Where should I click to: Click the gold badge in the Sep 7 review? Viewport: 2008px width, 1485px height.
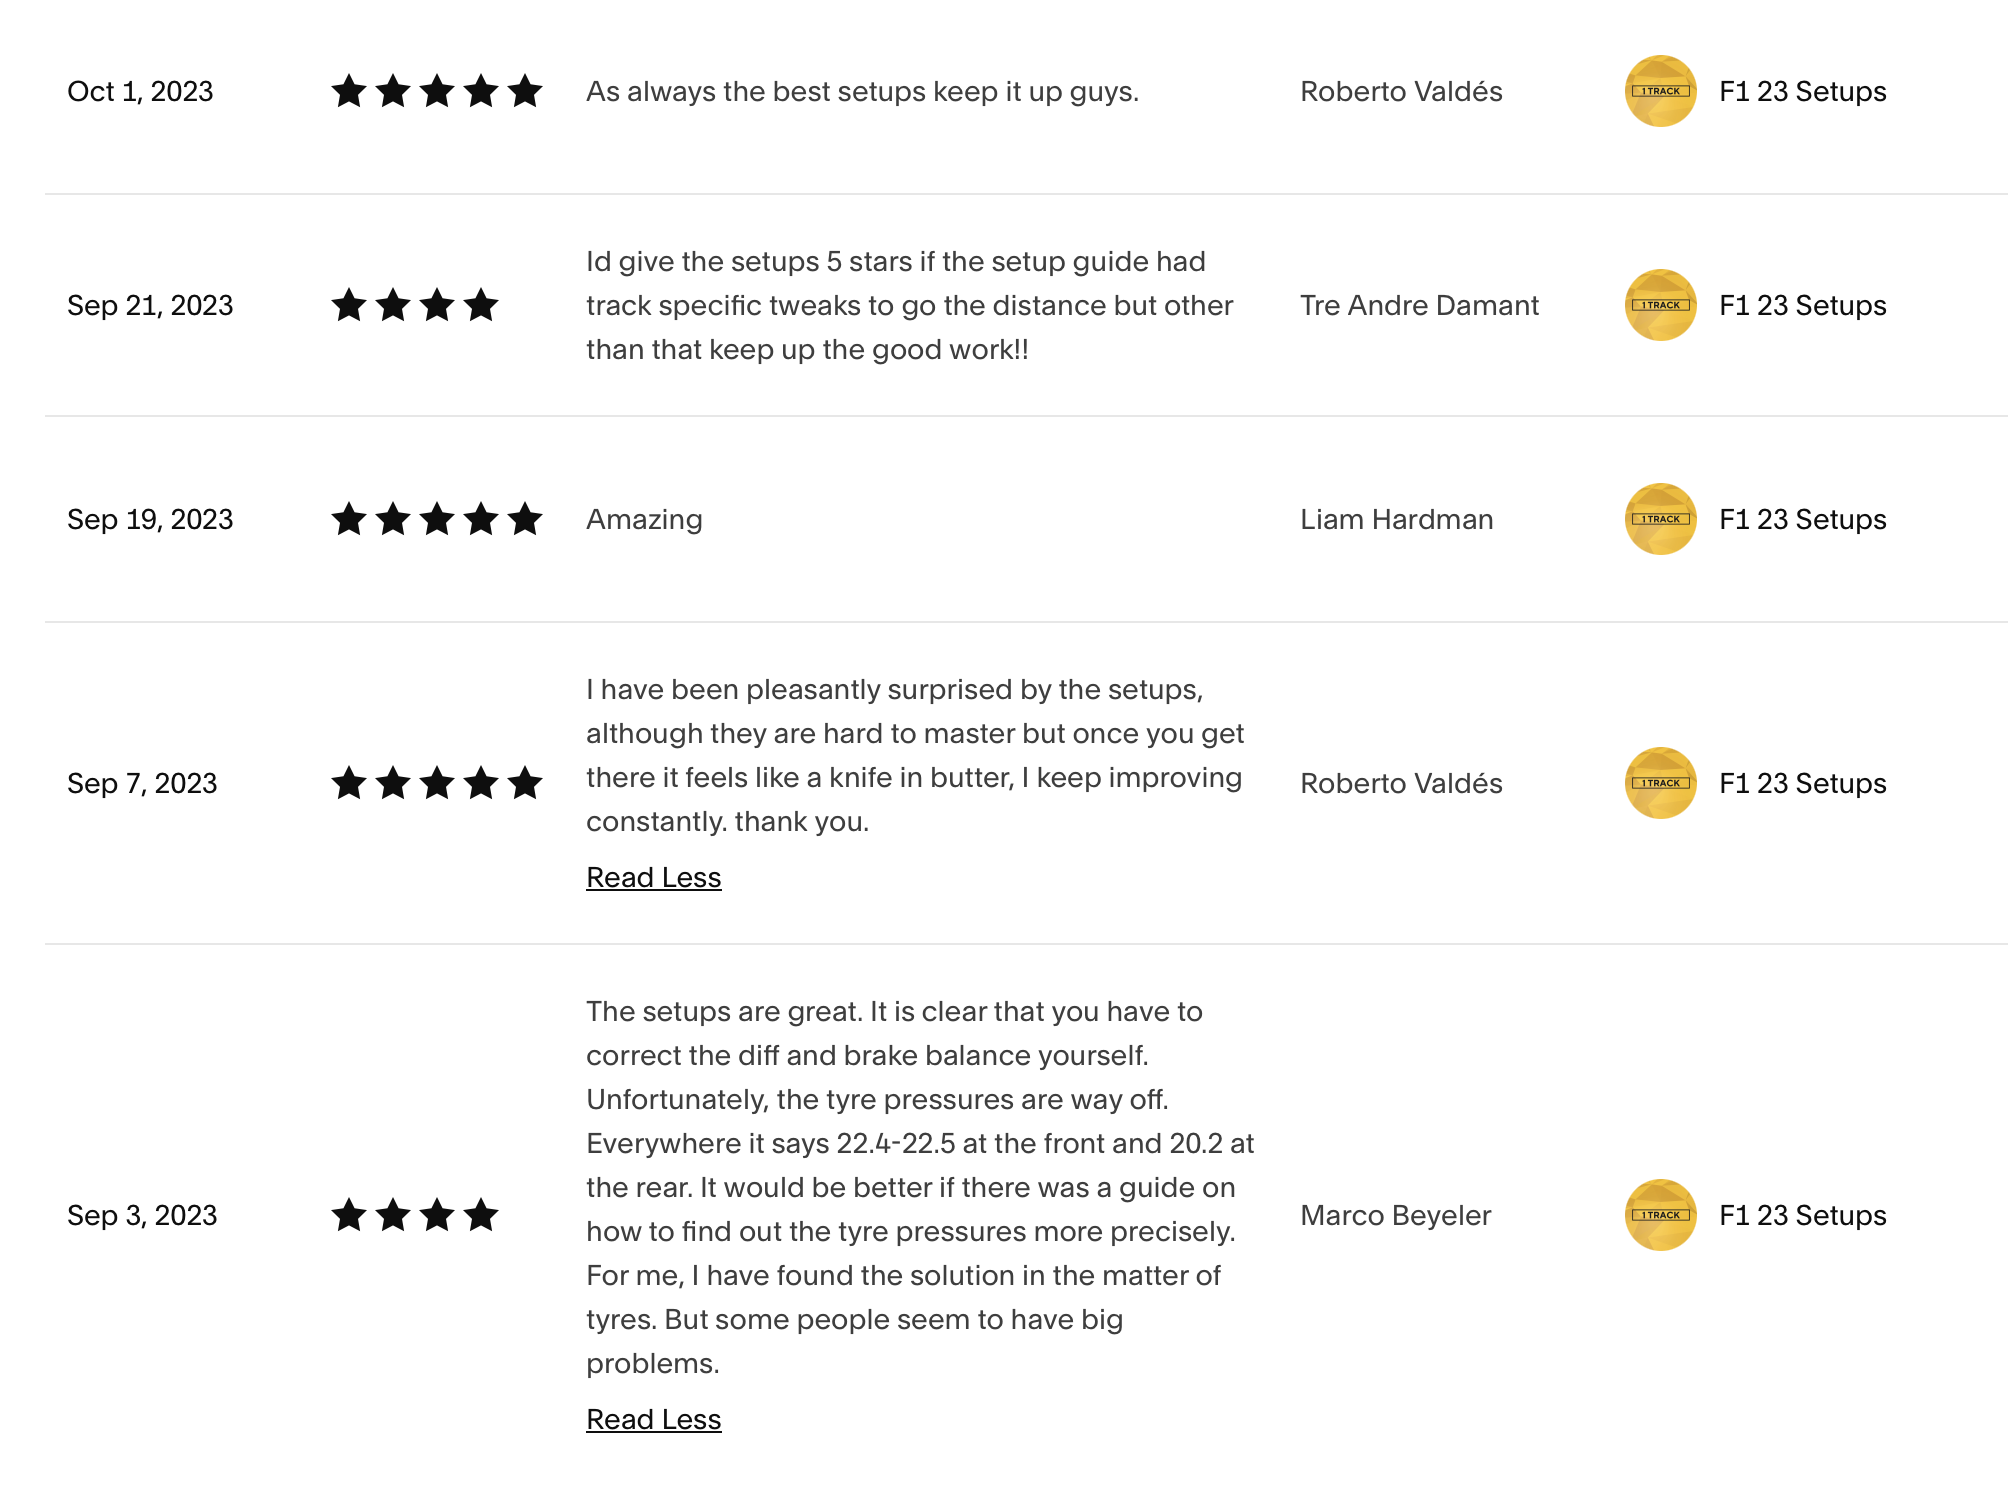coord(1660,783)
